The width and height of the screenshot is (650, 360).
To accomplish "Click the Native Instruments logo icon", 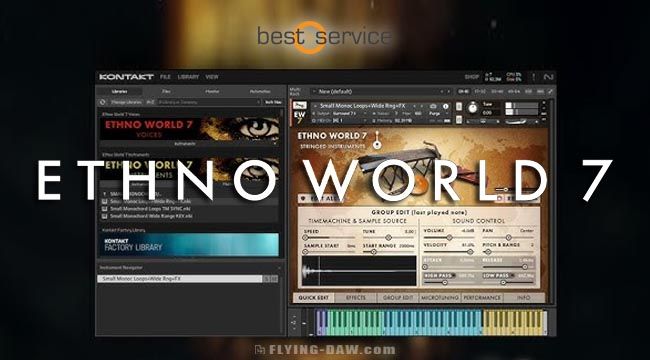I will 548,77.
